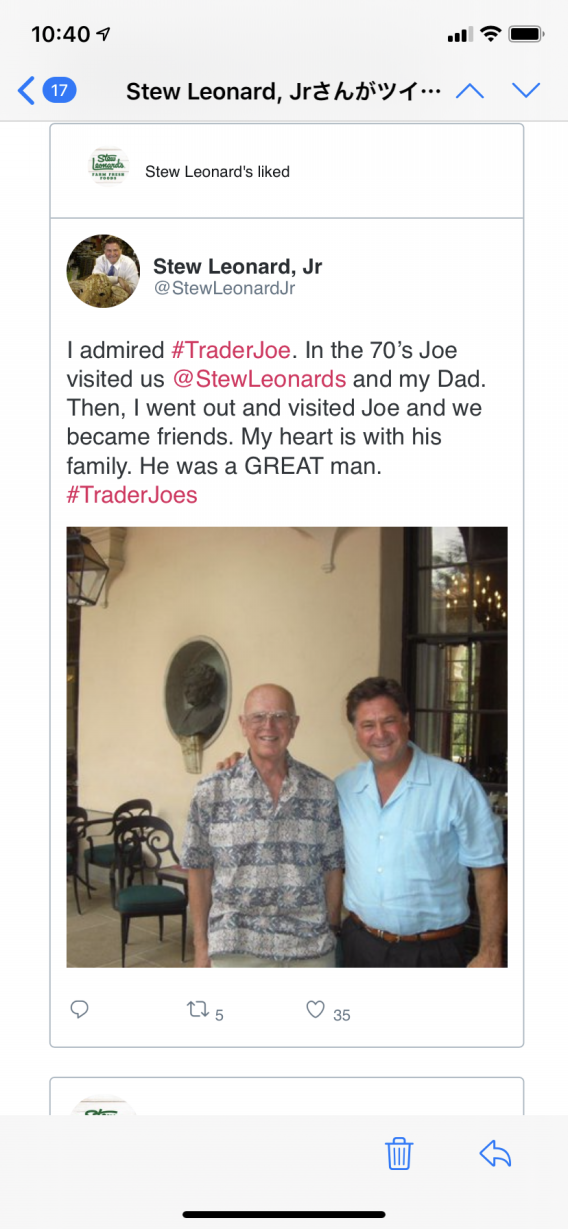
Task: Open the @StewLeonardJr handle
Action: pos(224,289)
